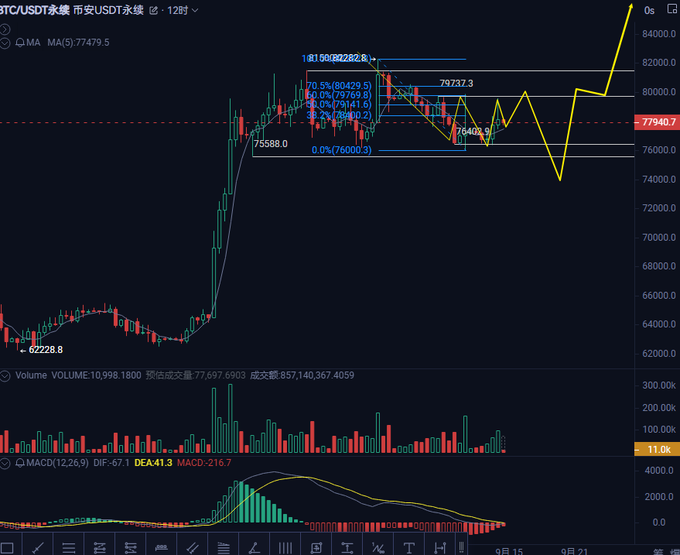Image resolution: width=680 pixels, height=555 pixels.
Task: Click the 84000.0 price axis label
Action: (x=659, y=34)
